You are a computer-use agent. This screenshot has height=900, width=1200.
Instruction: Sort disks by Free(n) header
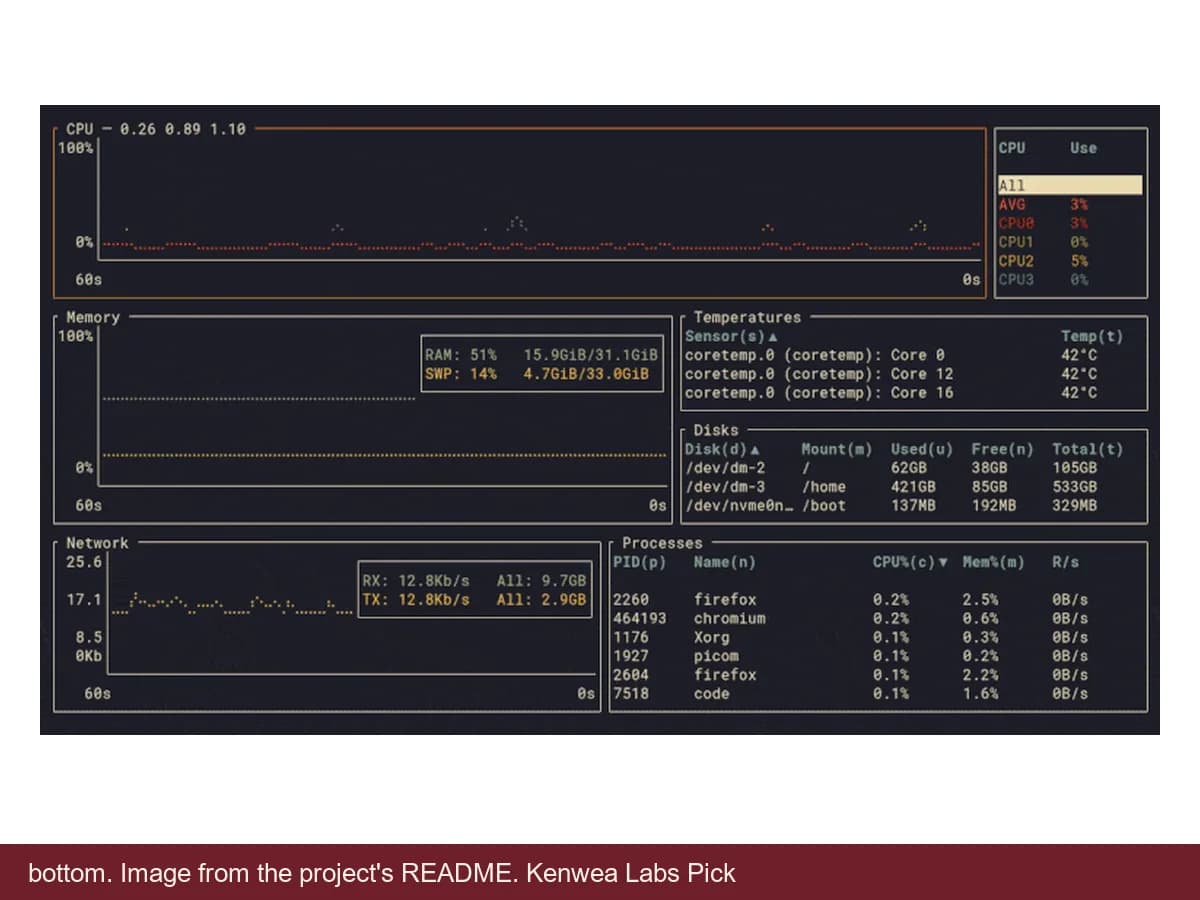[1002, 449]
